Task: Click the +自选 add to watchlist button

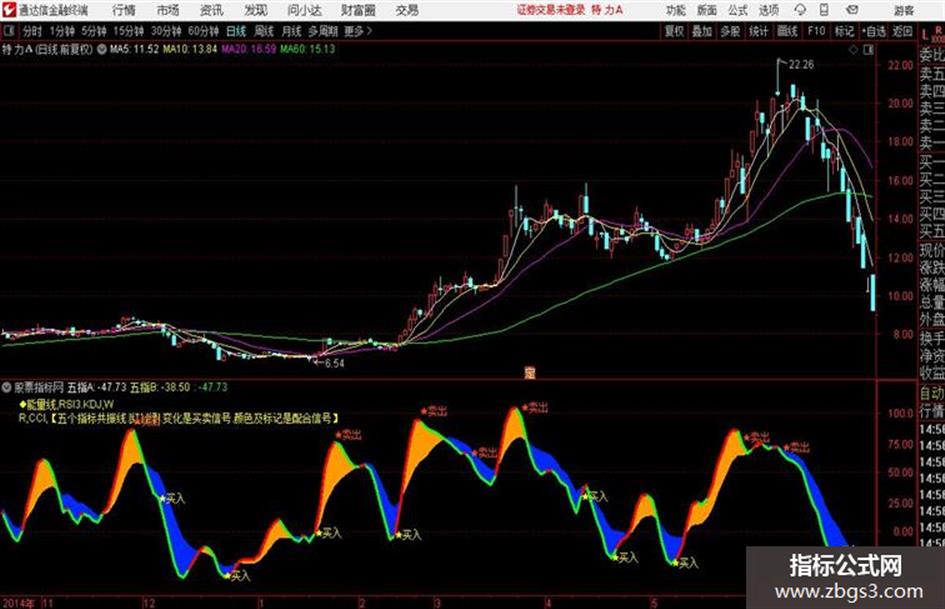Action: tap(873, 31)
